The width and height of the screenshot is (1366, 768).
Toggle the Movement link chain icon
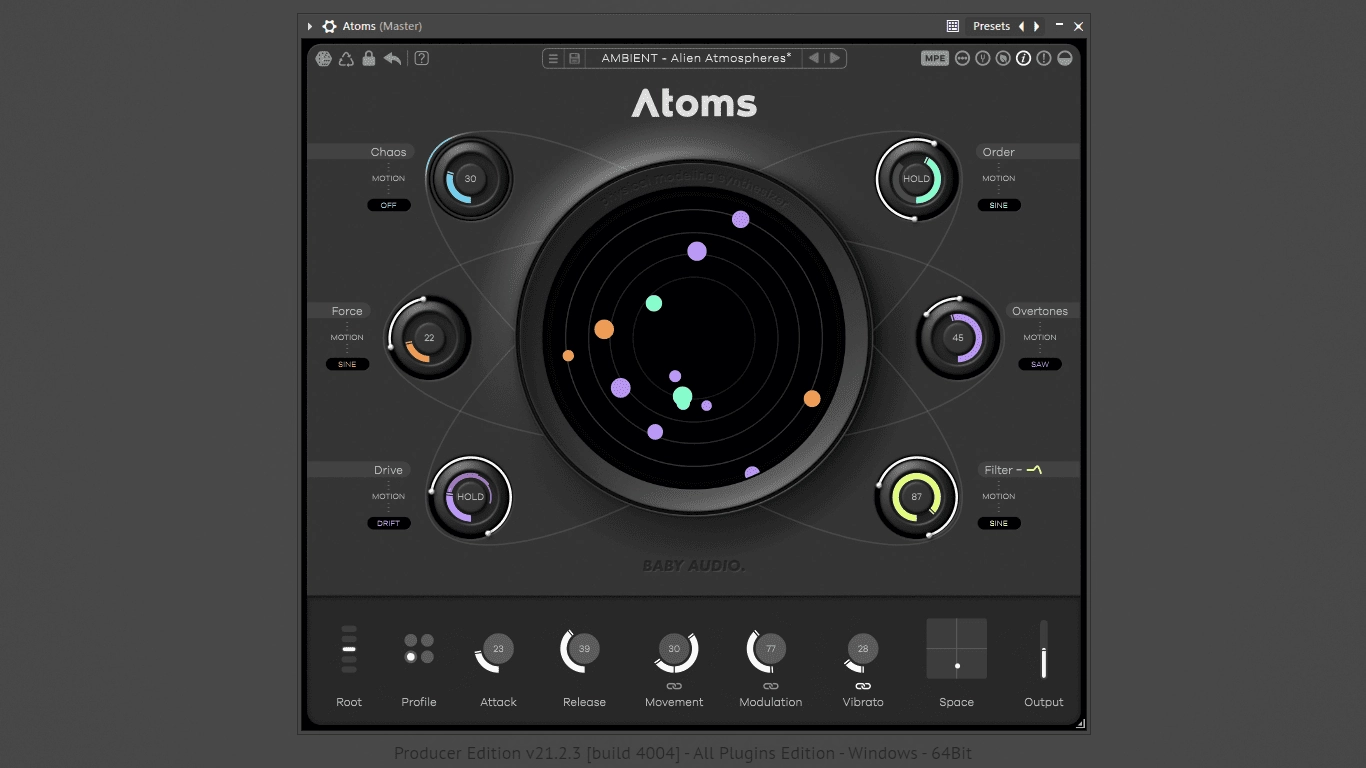point(674,686)
